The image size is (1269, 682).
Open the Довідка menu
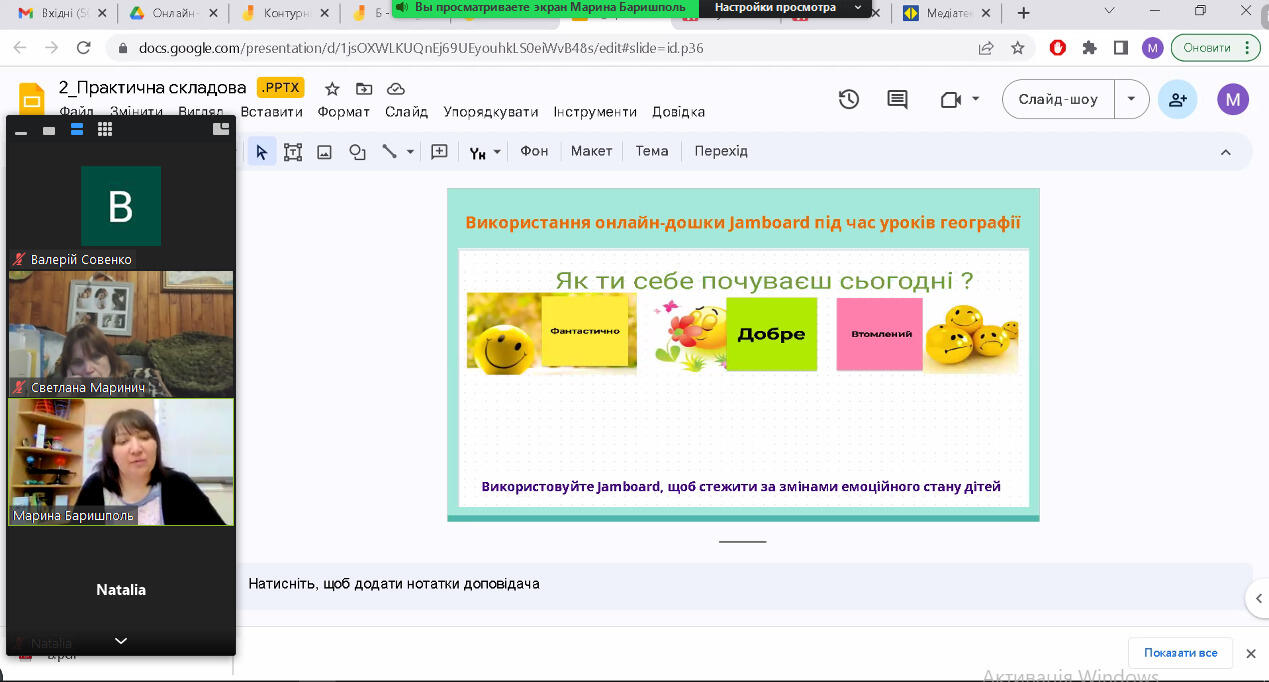pyautogui.click(x=679, y=112)
